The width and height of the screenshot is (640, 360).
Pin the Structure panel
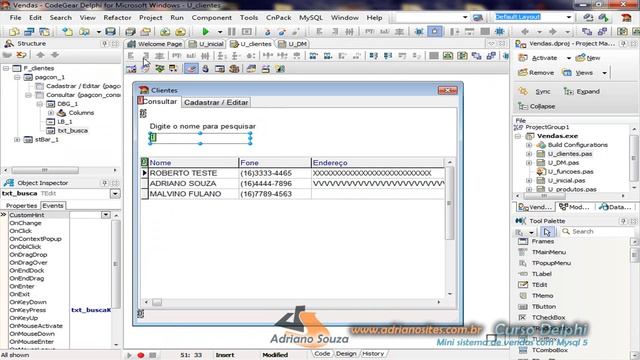pyautogui.click(x=104, y=44)
